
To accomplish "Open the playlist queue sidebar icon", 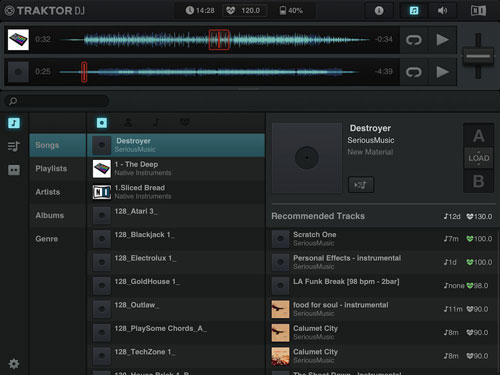I will pos(14,146).
